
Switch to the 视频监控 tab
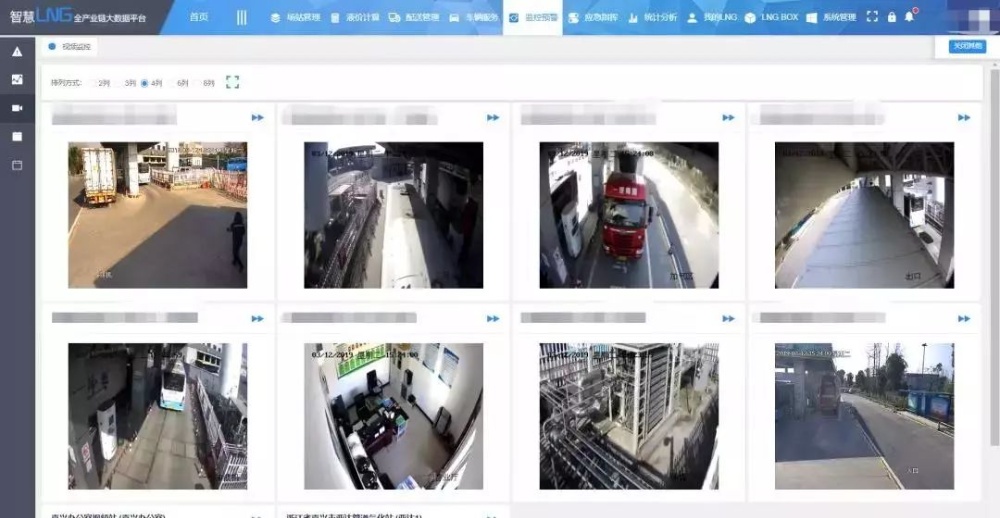(x=70, y=47)
